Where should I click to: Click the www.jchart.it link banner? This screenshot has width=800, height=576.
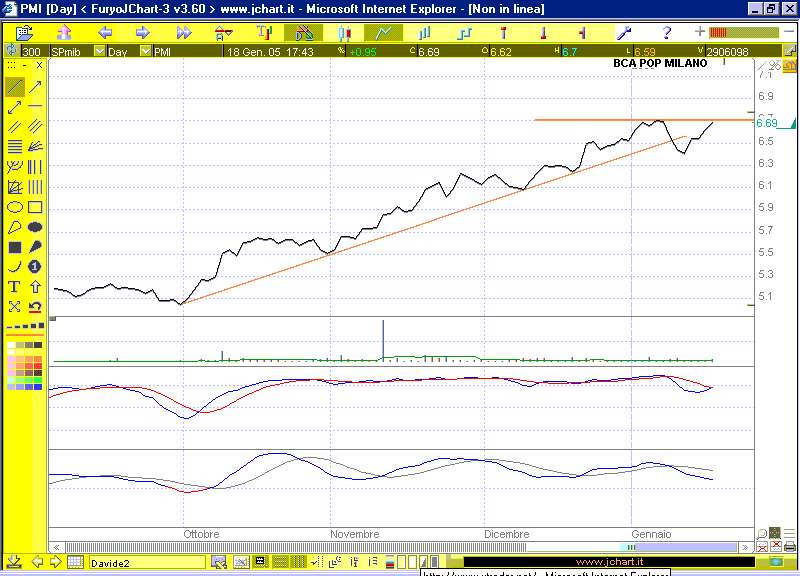tap(610, 562)
